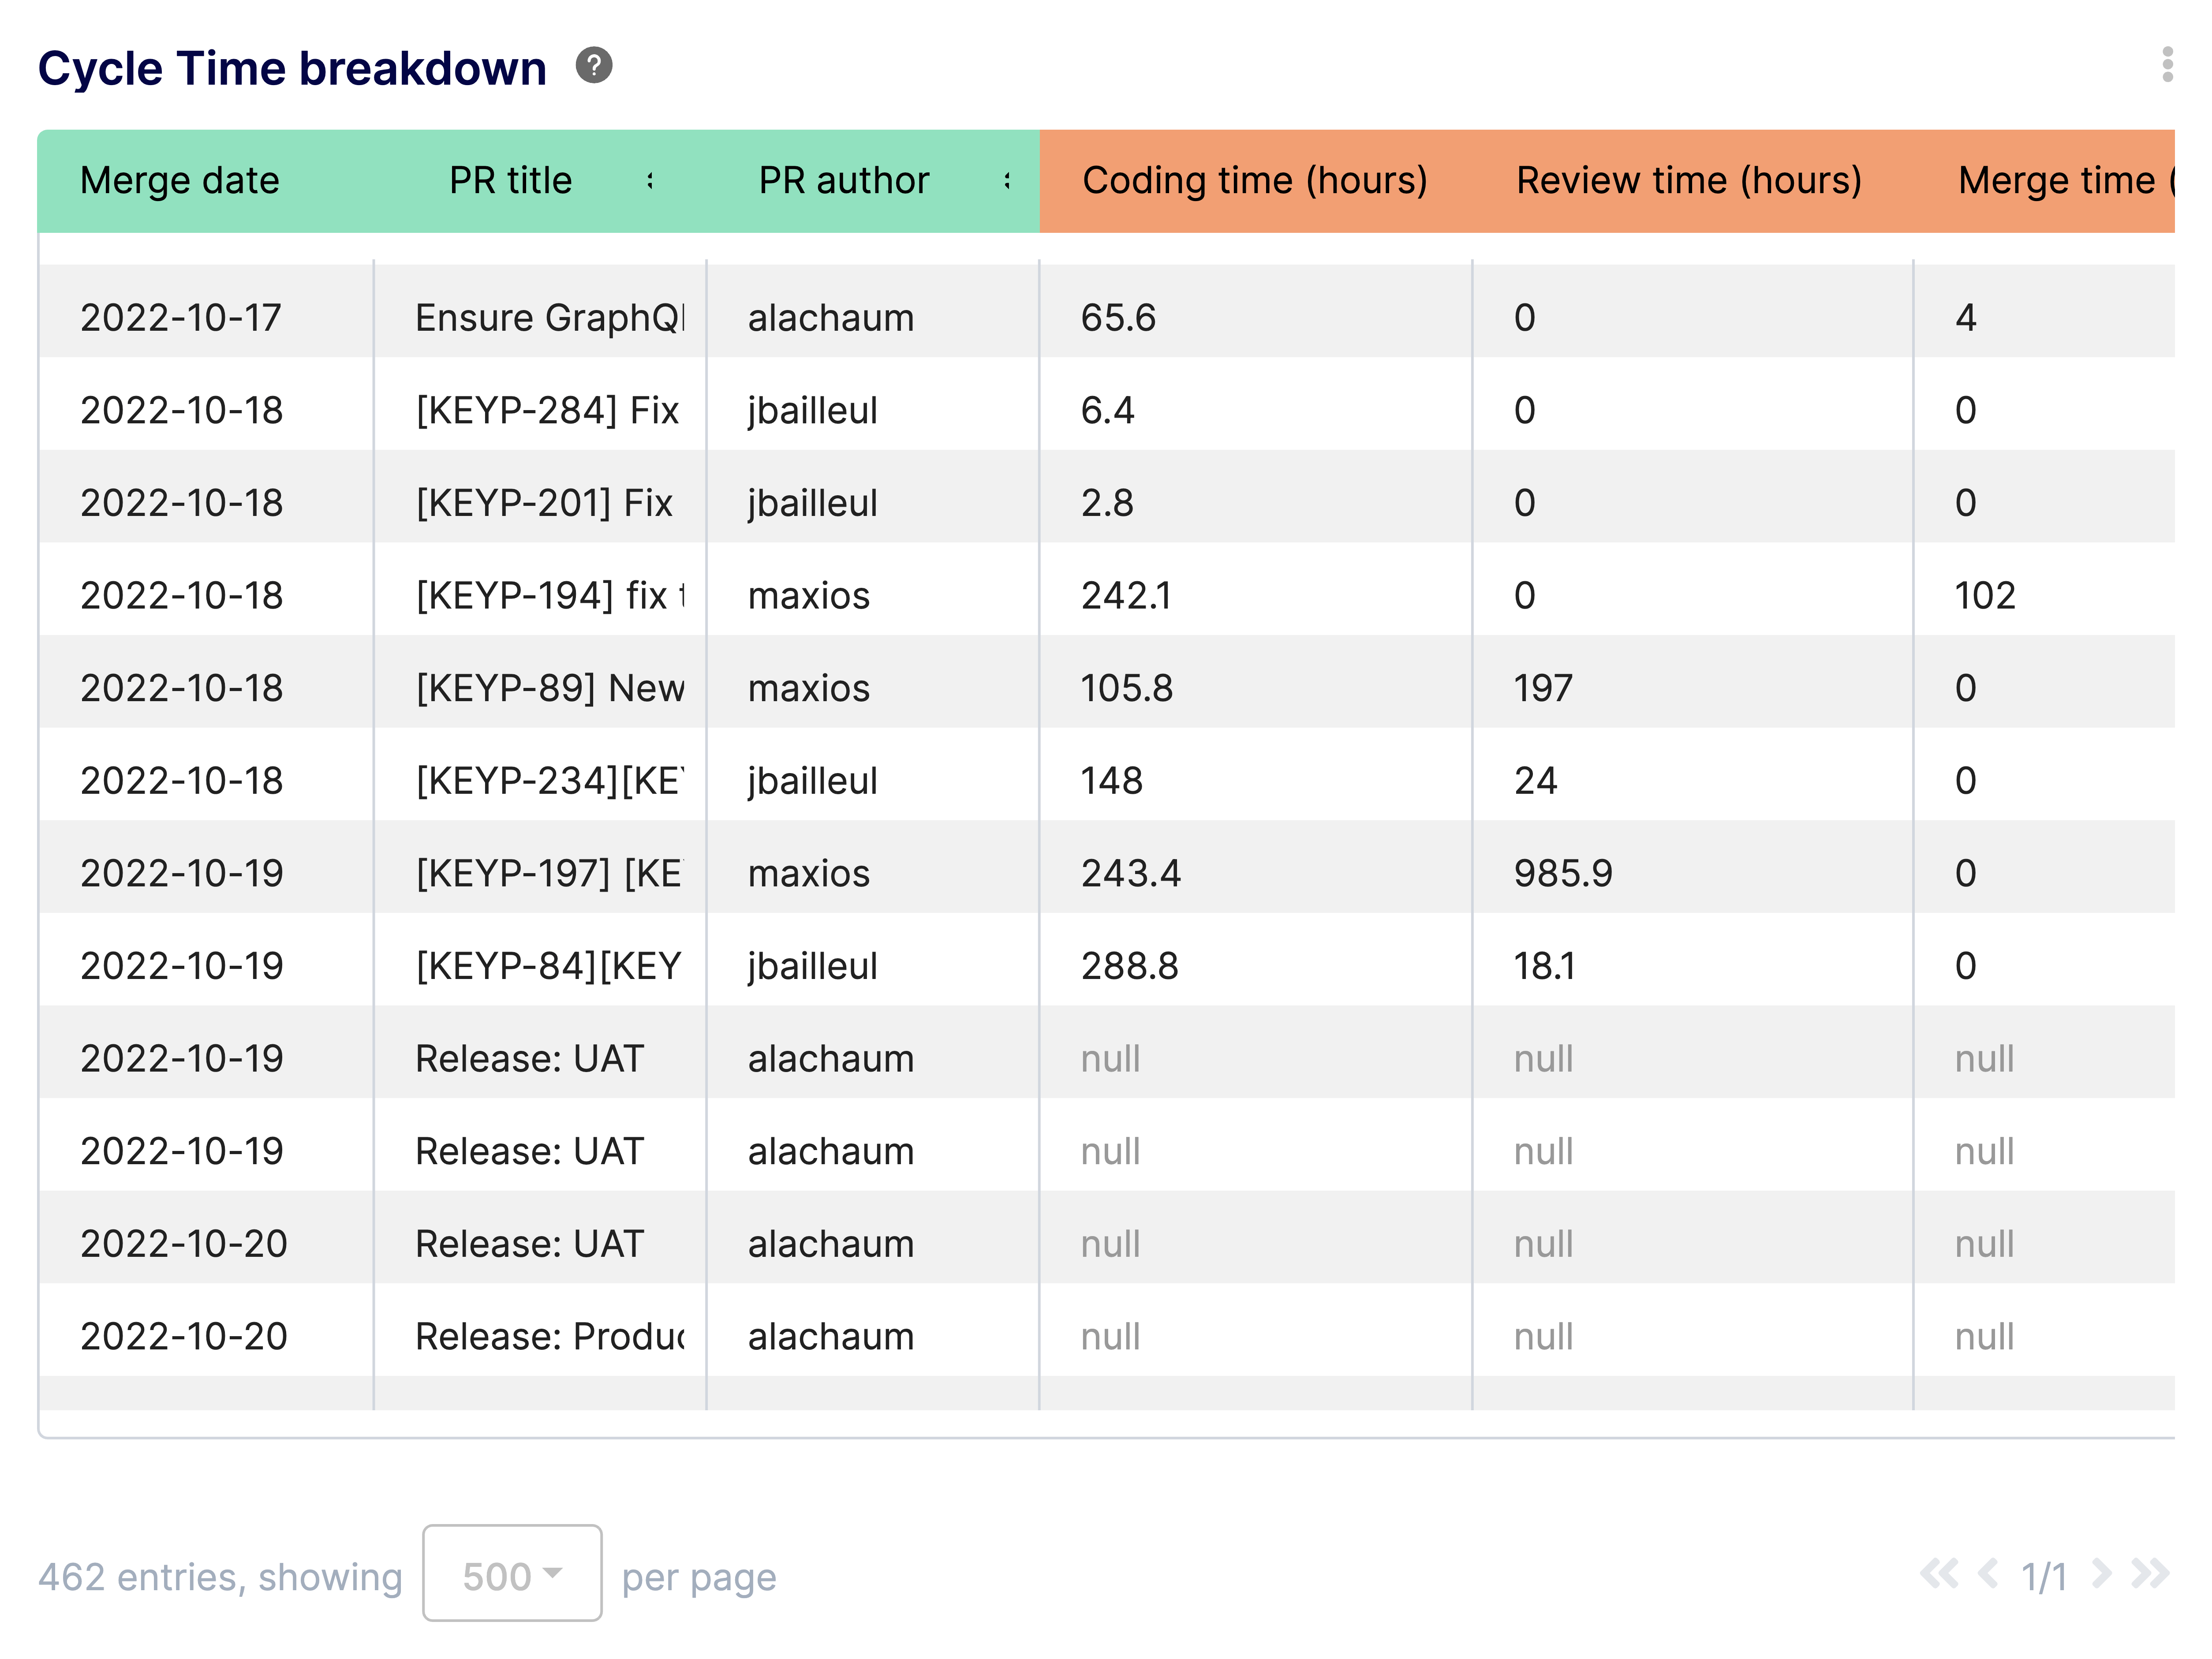Sort by Review time (hours) header
The height and width of the screenshot is (1659, 2212).
[1688, 181]
